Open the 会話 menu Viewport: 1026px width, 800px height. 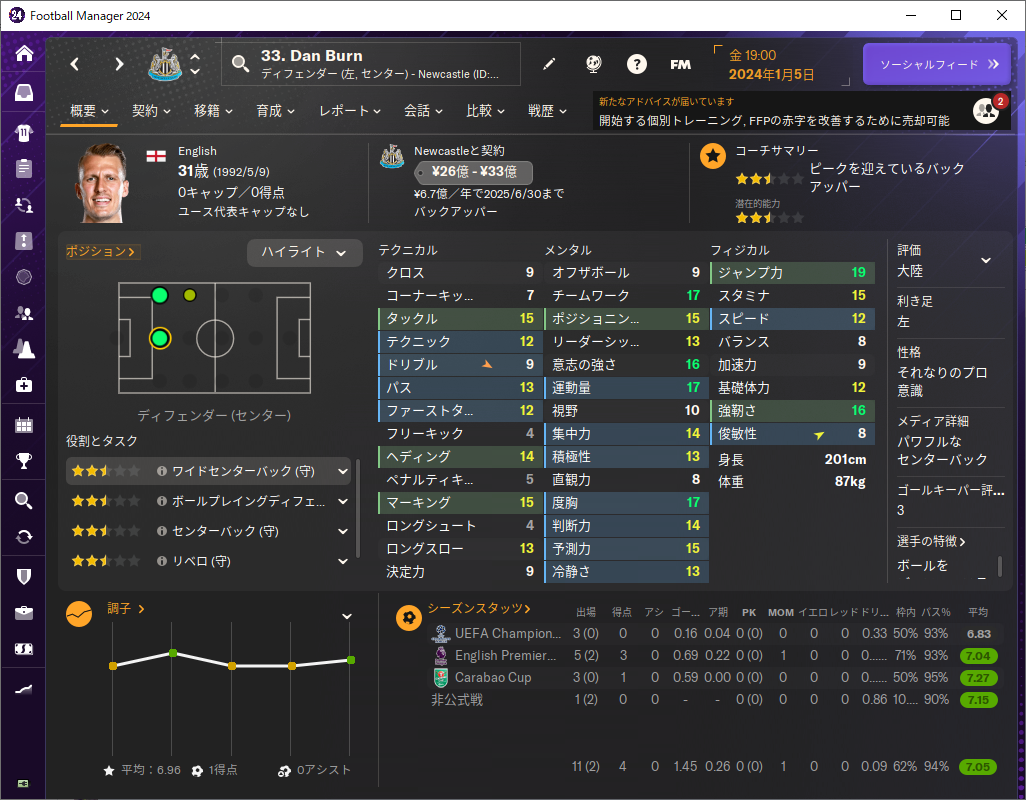(423, 111)
